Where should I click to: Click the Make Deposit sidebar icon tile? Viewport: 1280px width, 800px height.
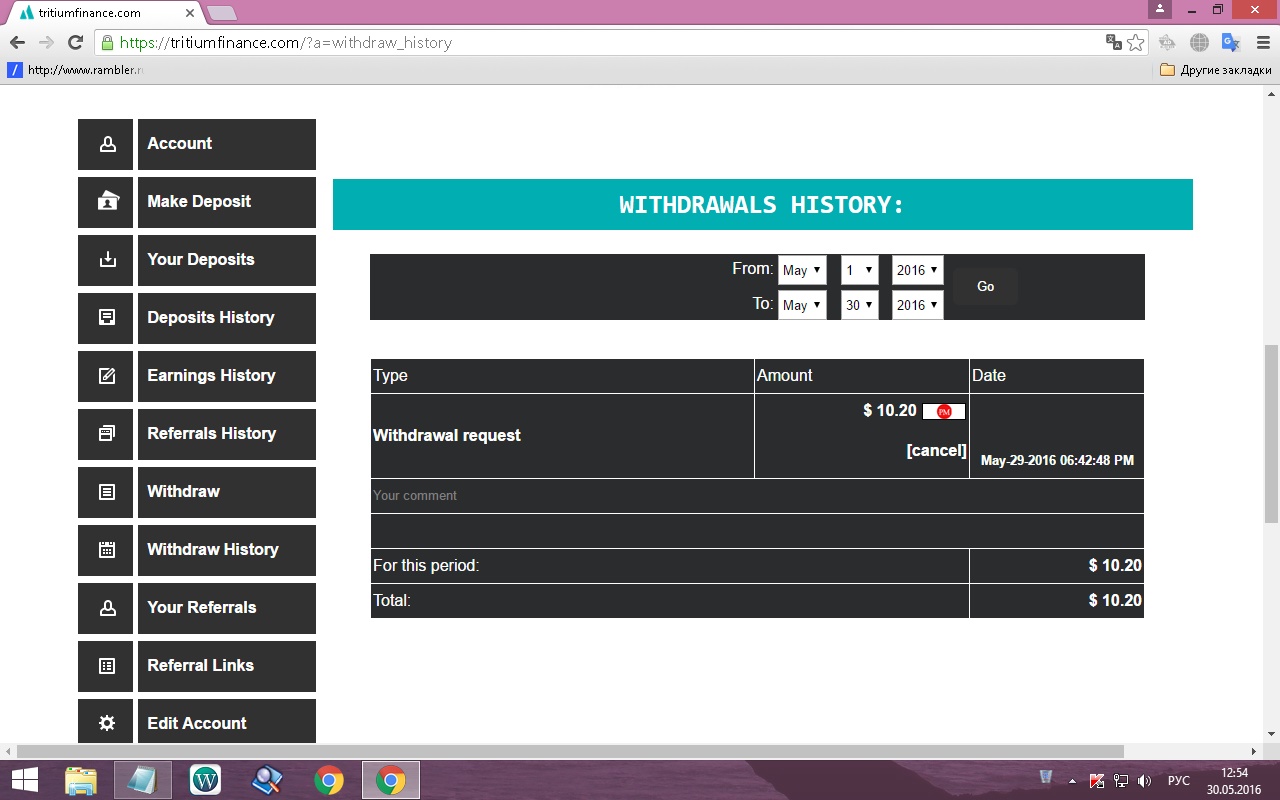pos(105,202)
